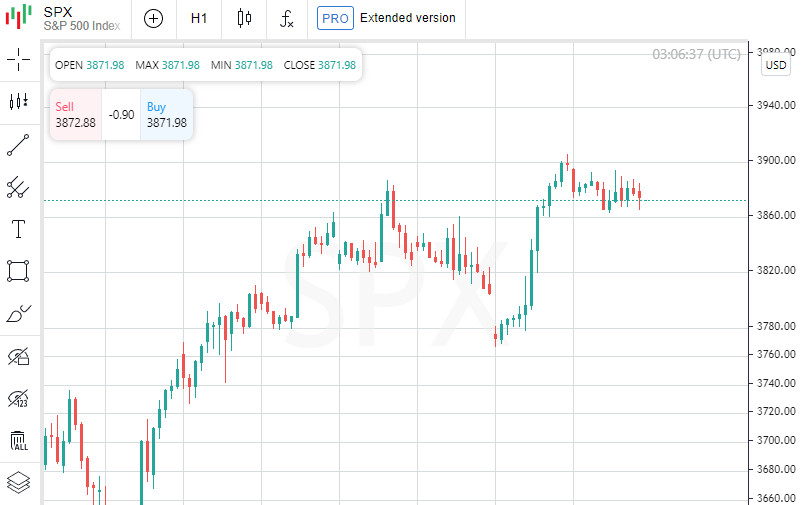Select the Text annotation tool

[18, 229]
